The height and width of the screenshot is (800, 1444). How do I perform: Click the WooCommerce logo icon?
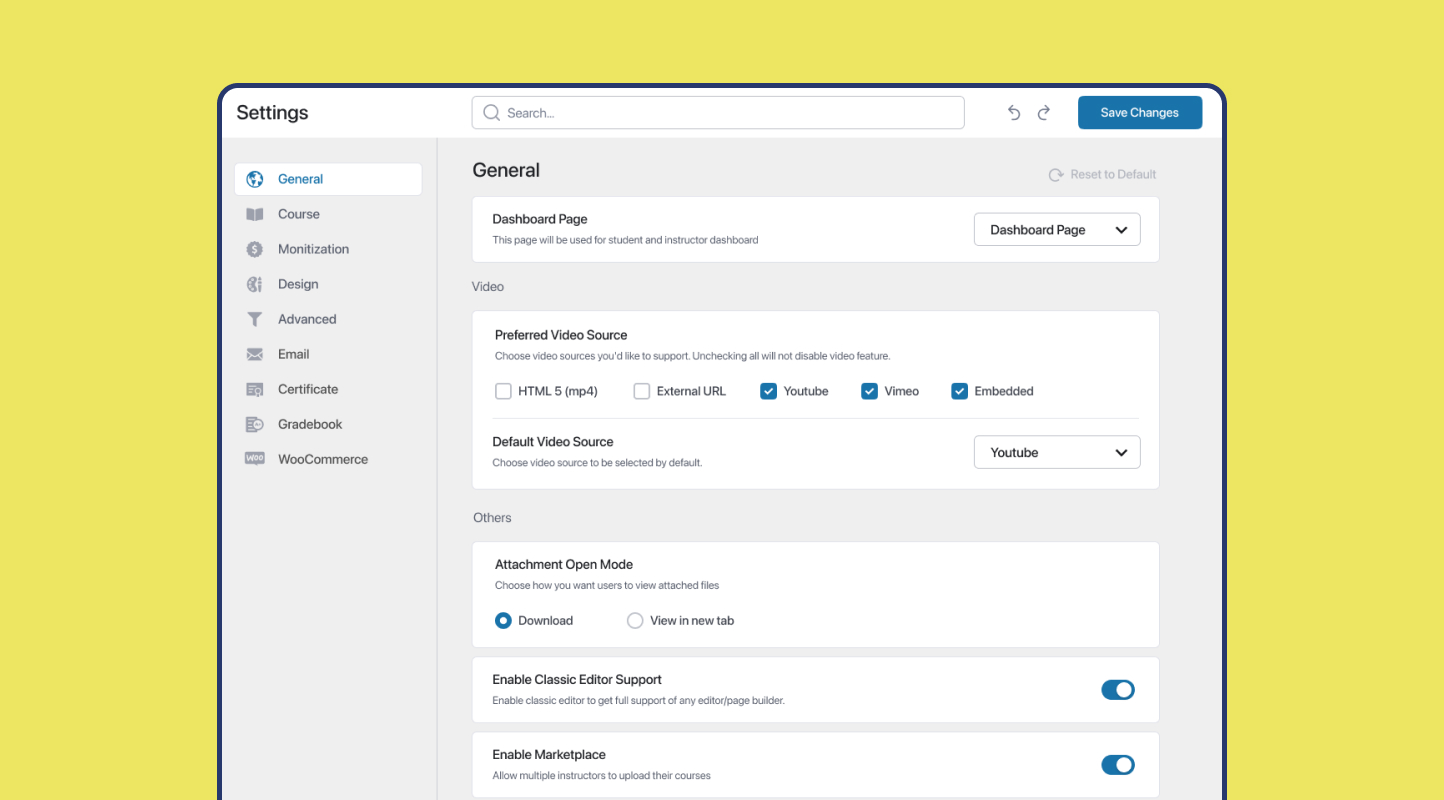pos(256,458)
